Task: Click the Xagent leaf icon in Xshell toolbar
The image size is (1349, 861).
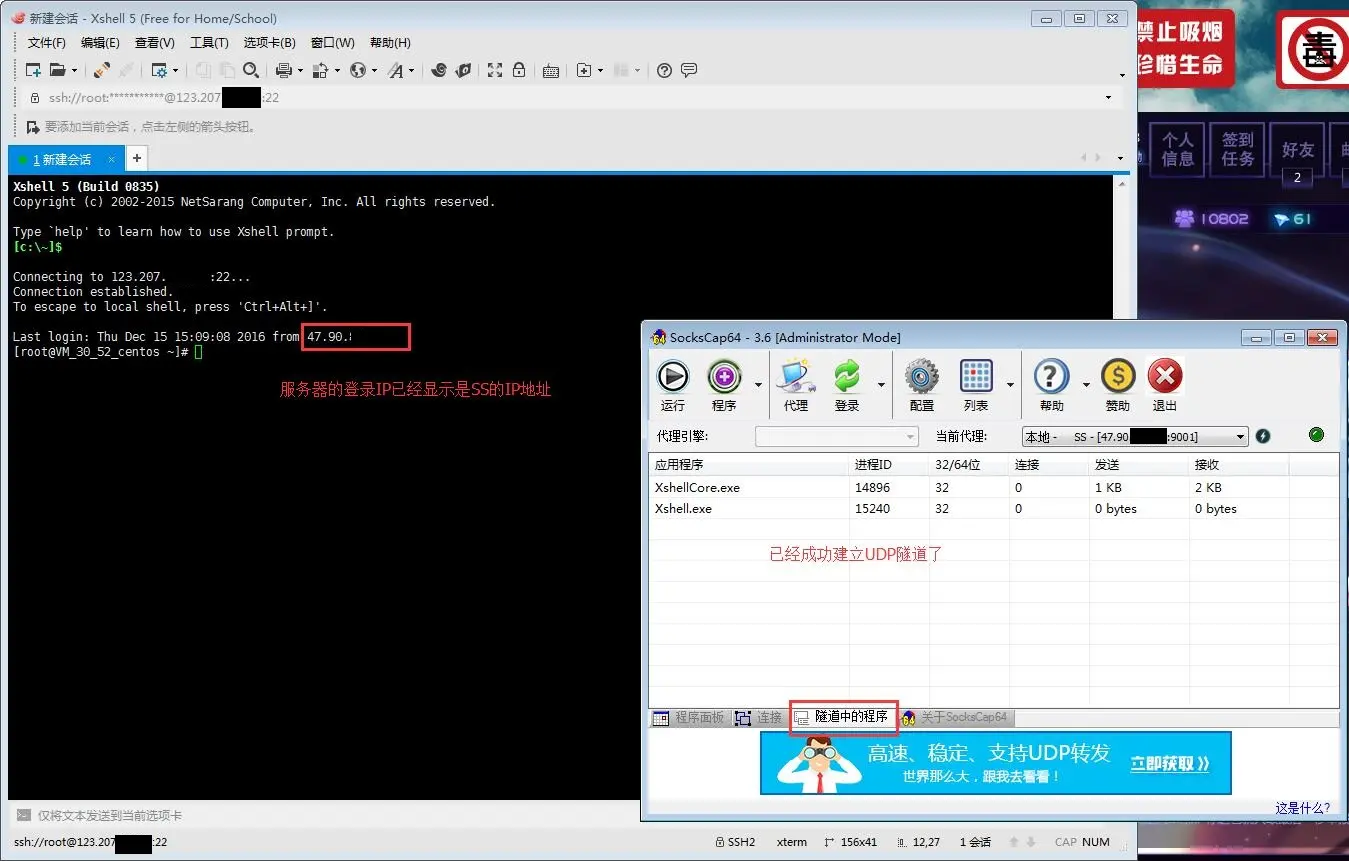Action: 463,70
